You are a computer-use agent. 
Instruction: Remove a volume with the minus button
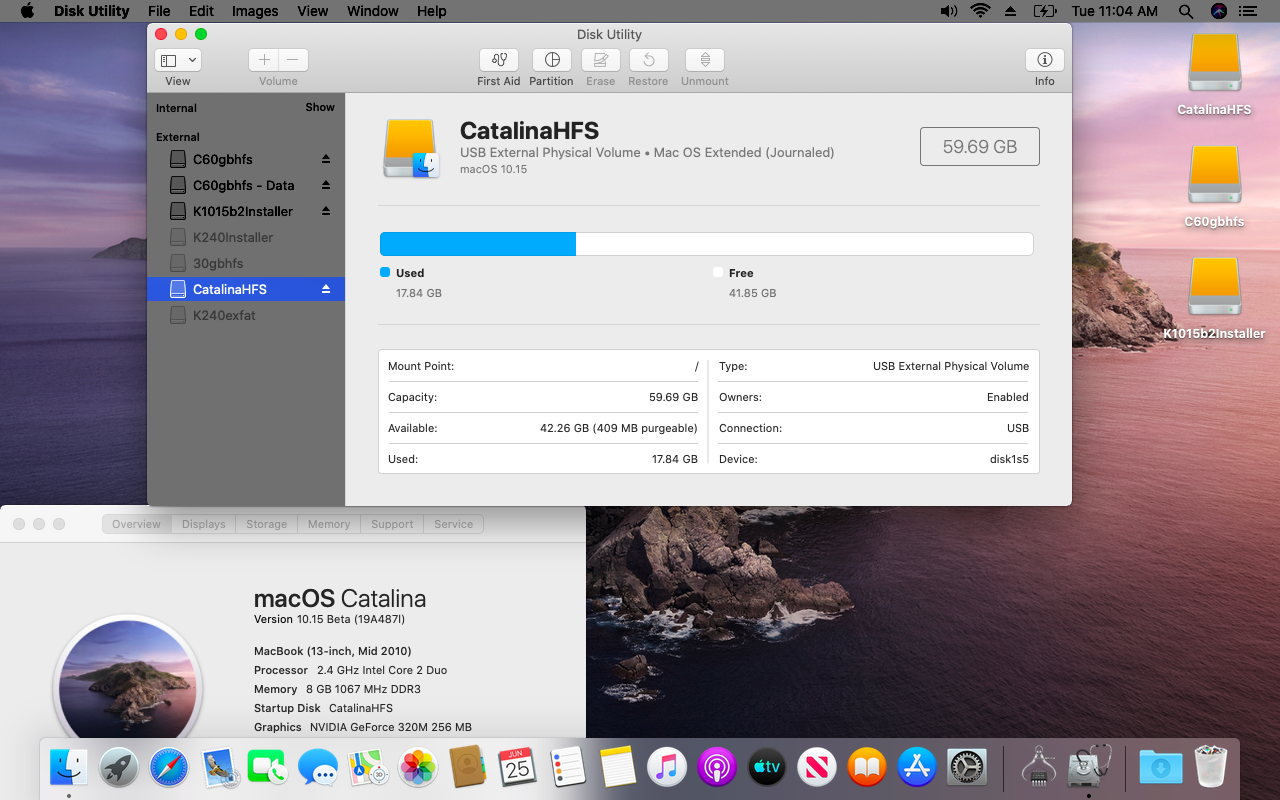click(x=294, y=60)
